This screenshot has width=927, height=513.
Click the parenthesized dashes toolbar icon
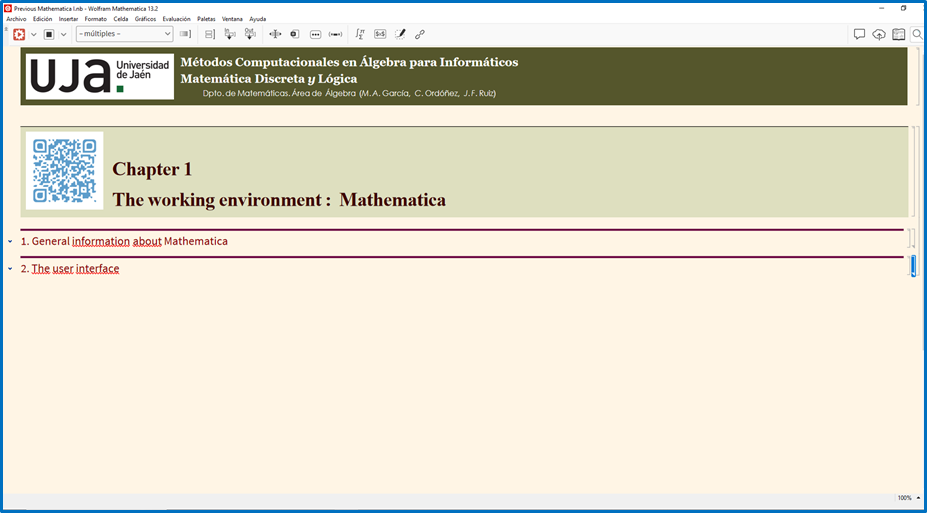pos(335,34)
